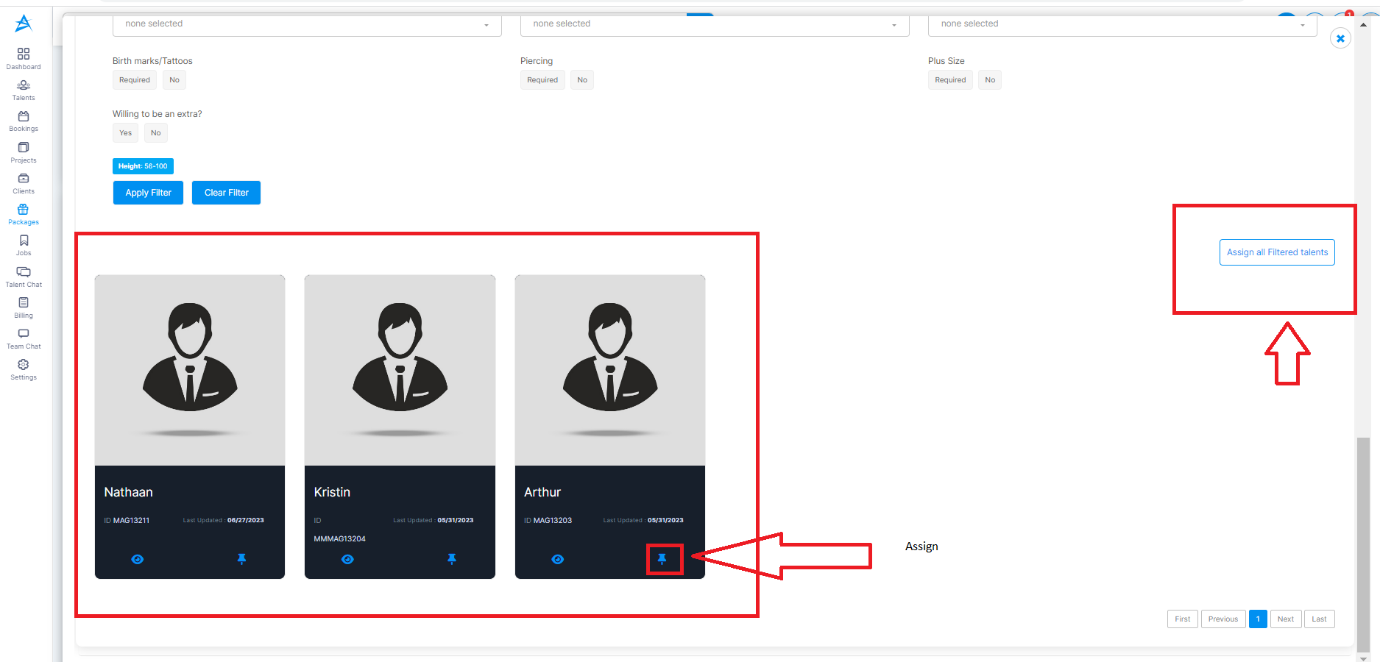Click the name Kristin on the card
Image resolution: width=1380 pixels, height=662 pixels.
tap(332, 492)
